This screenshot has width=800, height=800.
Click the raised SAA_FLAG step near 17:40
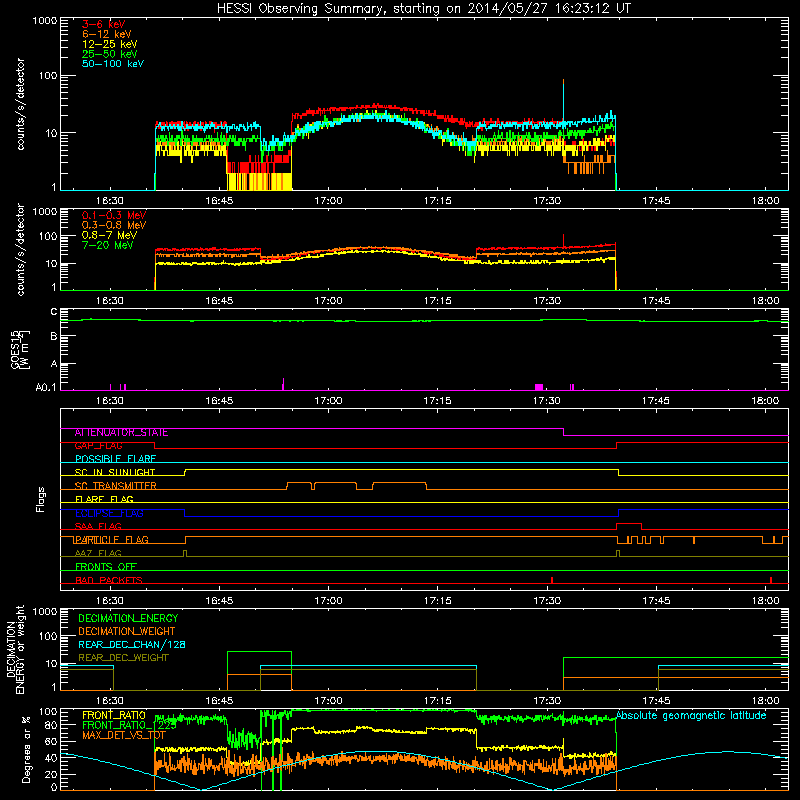click(629, 526)
